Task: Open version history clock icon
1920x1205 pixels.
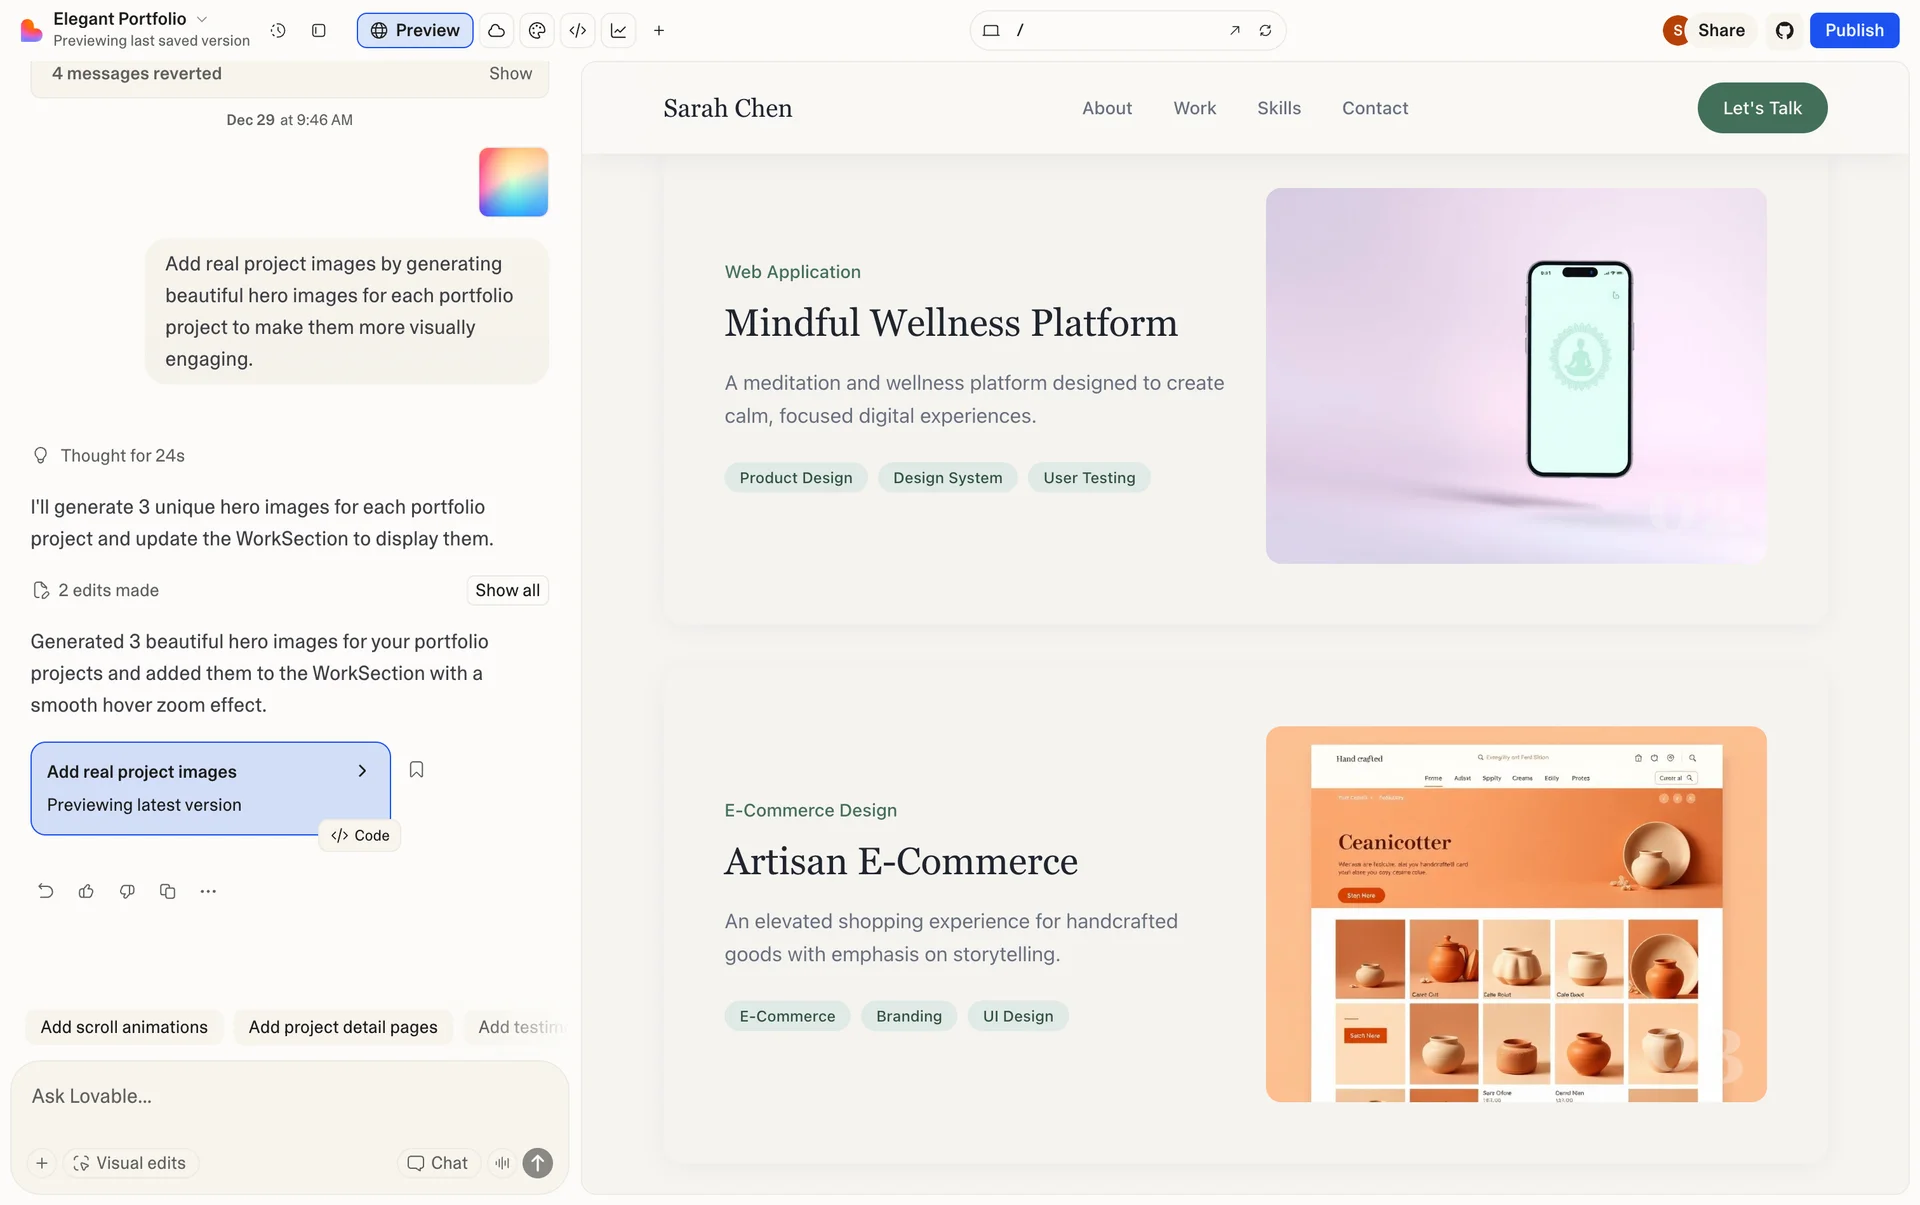Action: point(278,30)
